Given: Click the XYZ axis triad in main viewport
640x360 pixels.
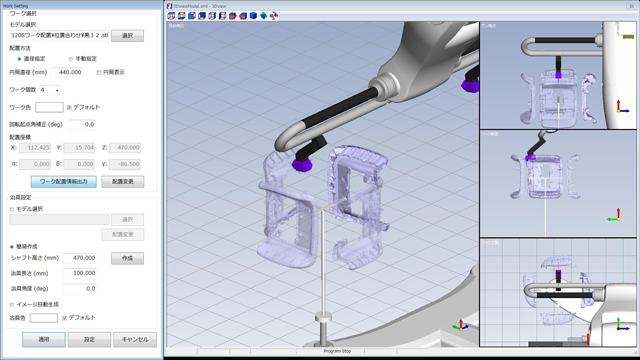Looking at the screenshot, I should pyautogui.click(x=461, y=326).
